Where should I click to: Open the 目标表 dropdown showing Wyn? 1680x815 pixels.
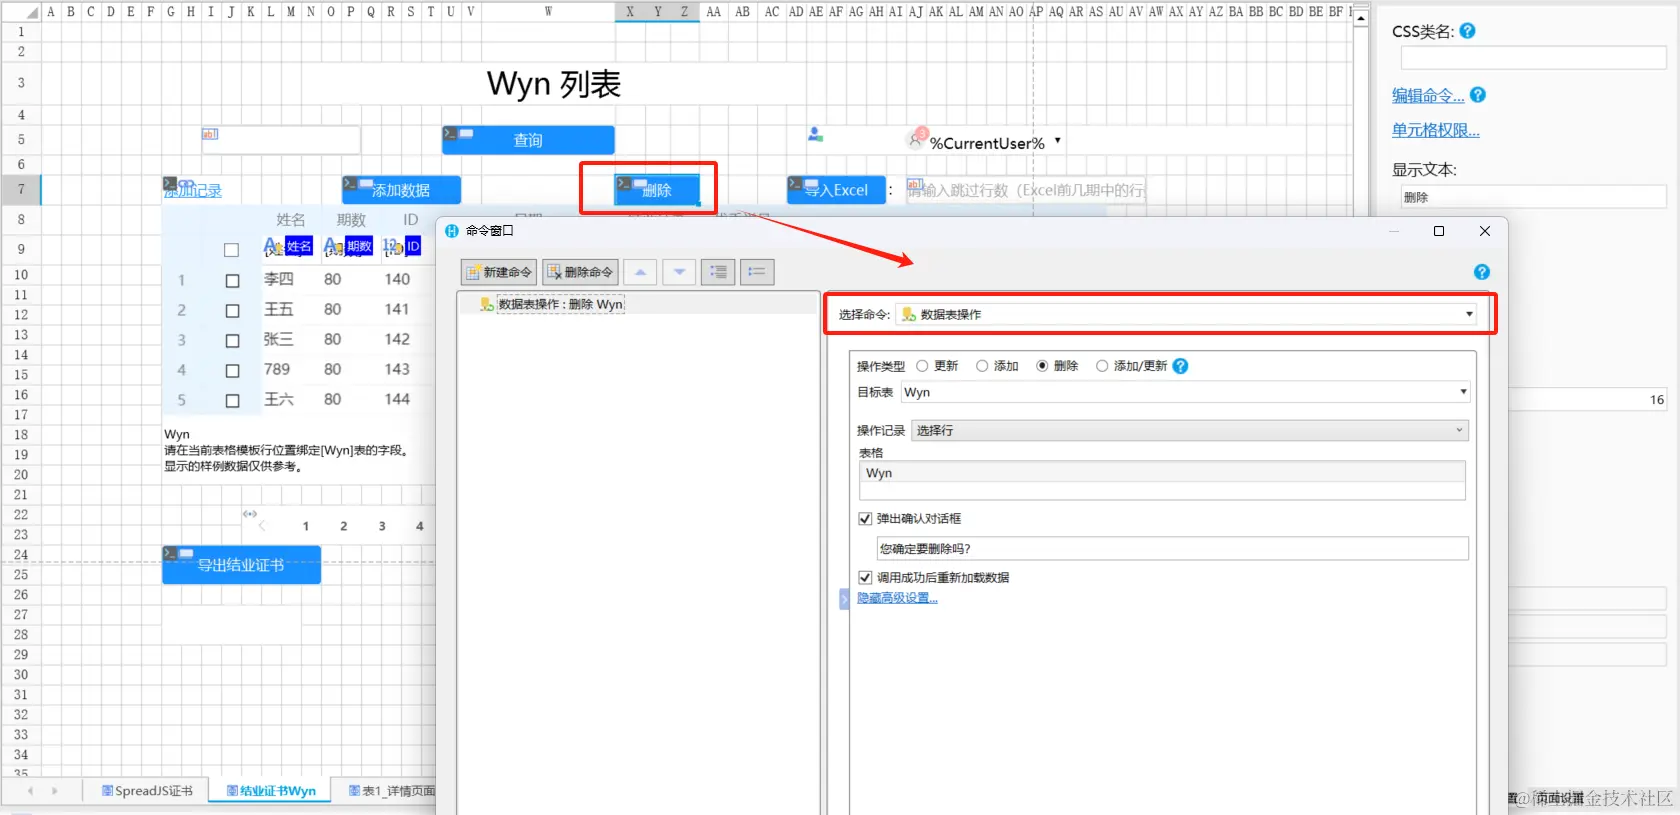1185,392
